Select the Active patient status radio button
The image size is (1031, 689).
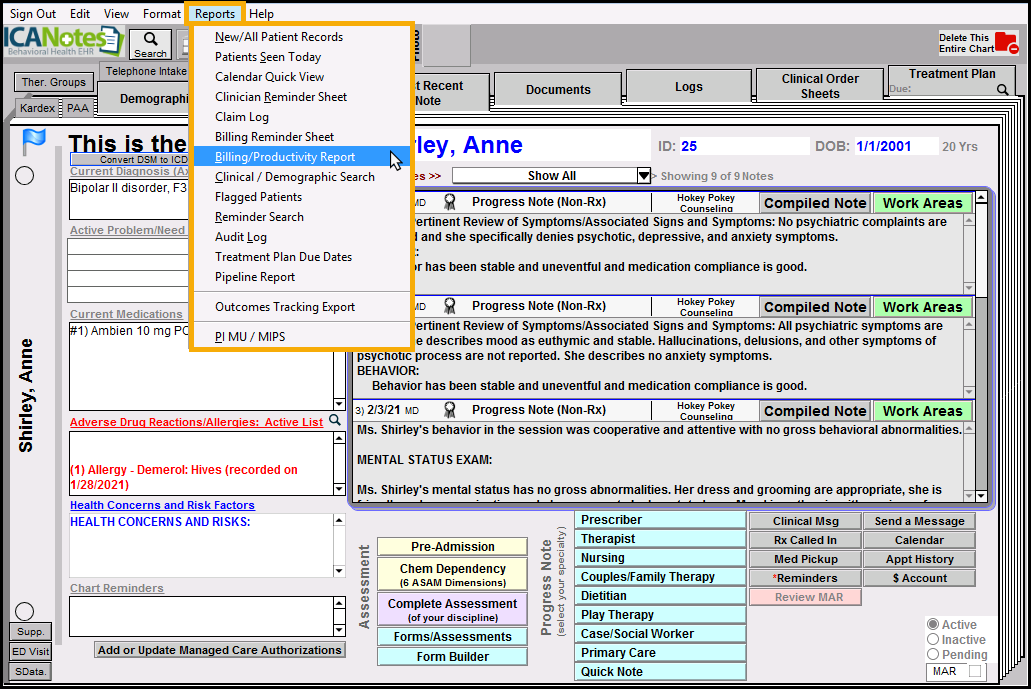click(934, 623)
